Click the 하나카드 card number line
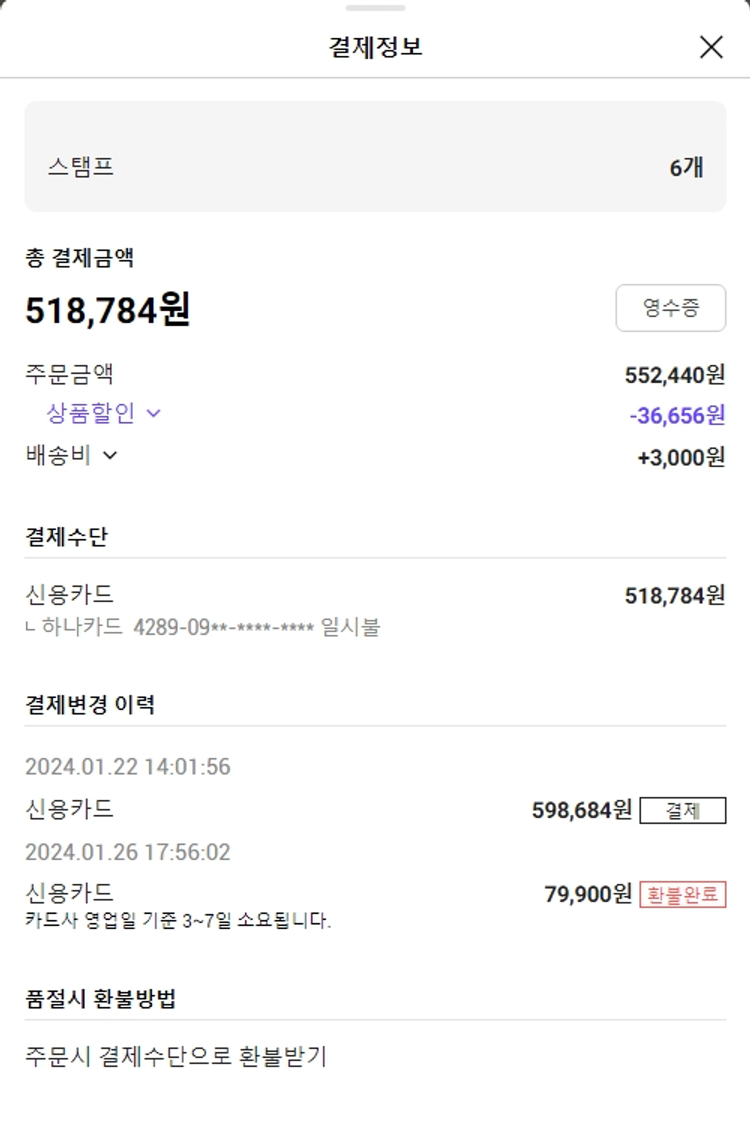 202,628
